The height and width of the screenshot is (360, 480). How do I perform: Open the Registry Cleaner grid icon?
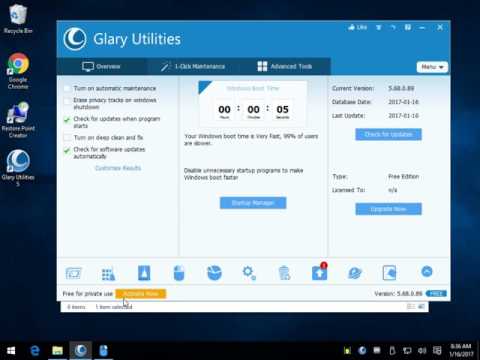pos(108,274)
